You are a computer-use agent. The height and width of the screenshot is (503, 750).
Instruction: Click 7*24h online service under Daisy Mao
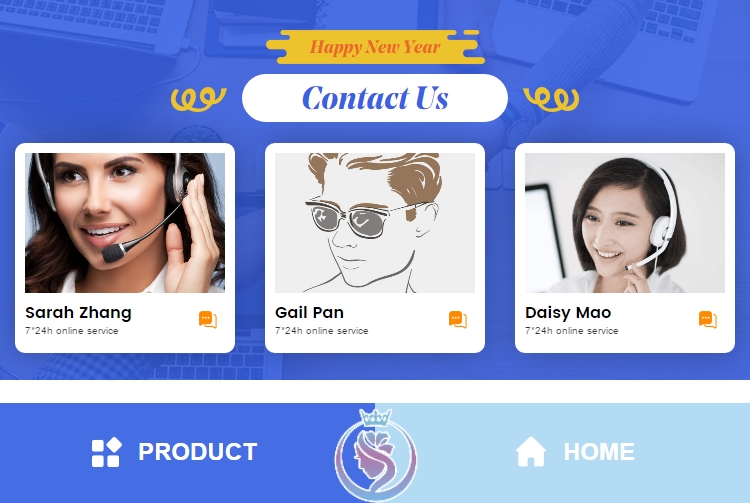[572, 331]
